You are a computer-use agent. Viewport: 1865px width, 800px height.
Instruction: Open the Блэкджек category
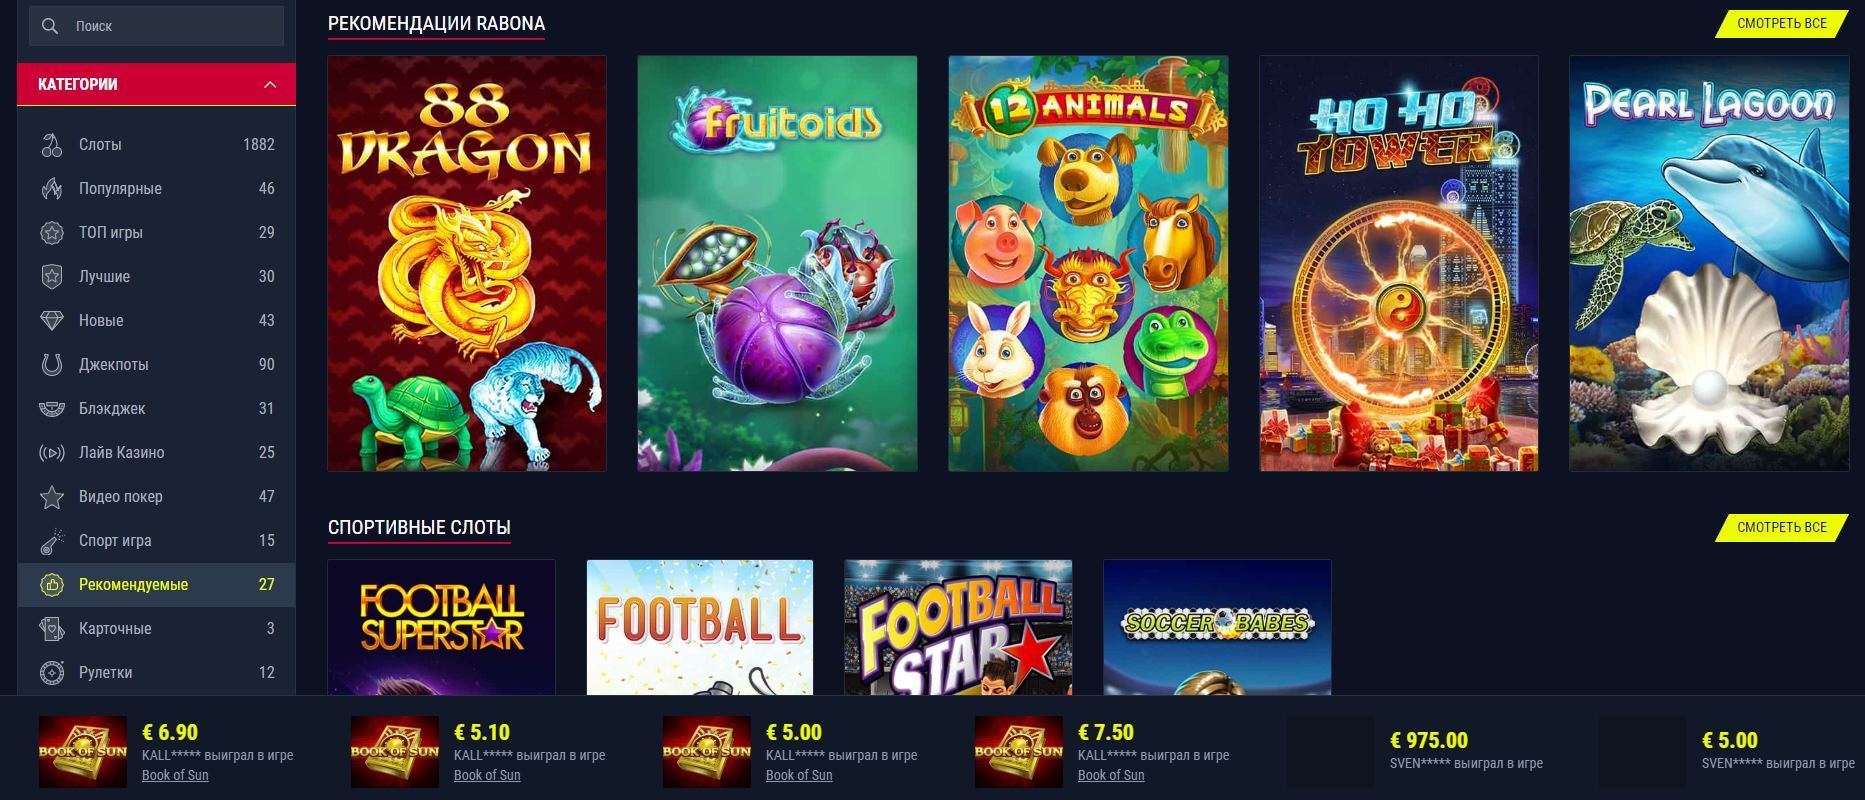click(x=156, y=409)
